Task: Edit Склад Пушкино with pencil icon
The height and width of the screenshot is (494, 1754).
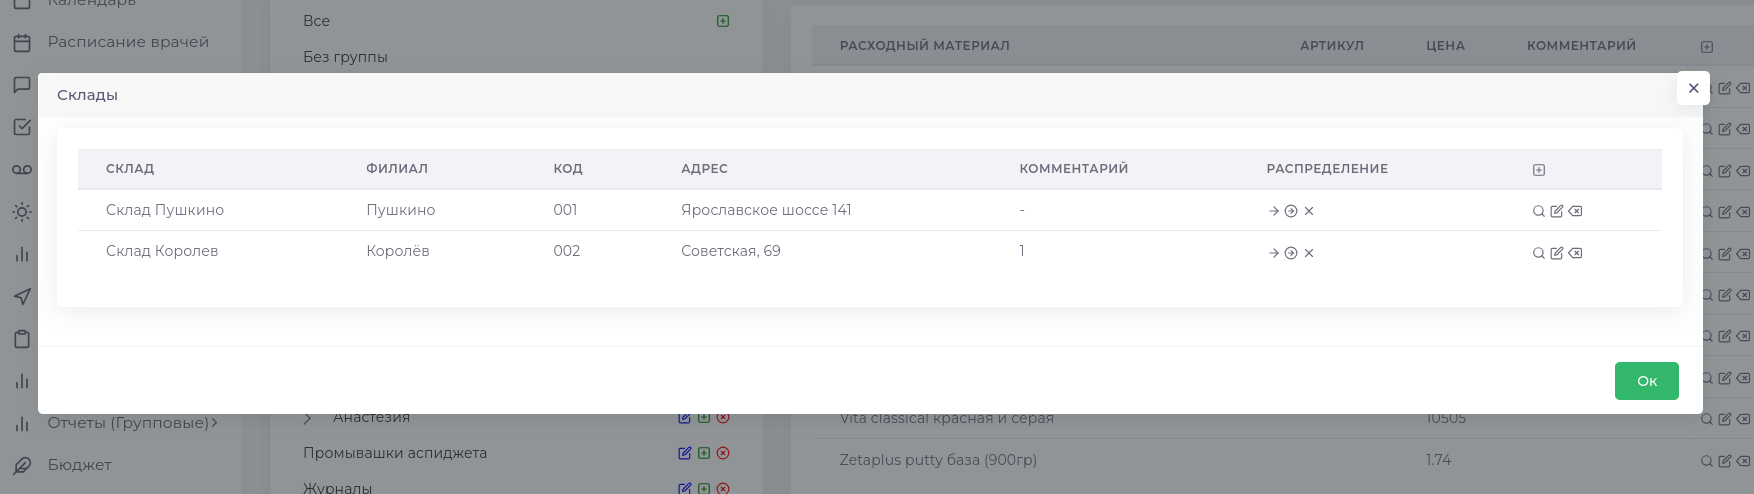Action: [x=1557, y=211]
